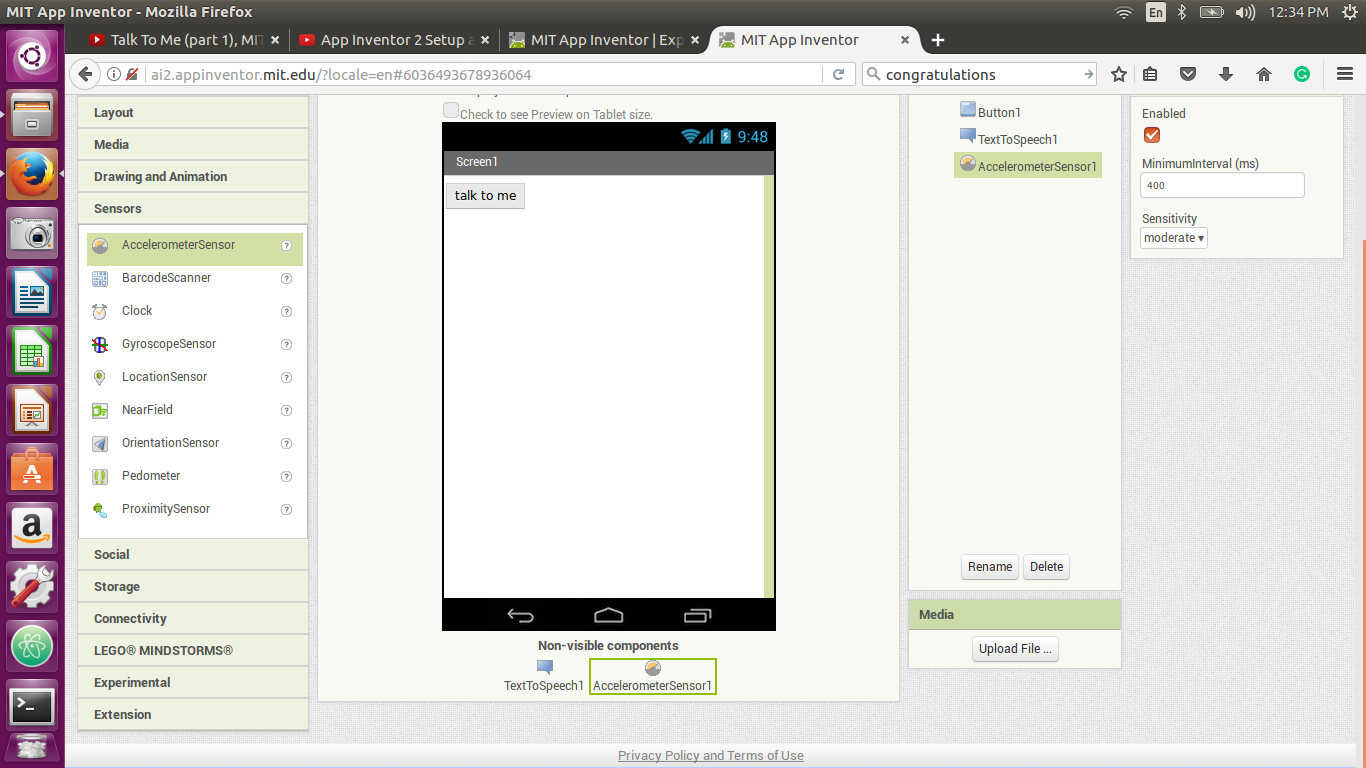Expand the Layout palette section
This screenshot has height=768, width=1366.
pyautogui.click(x=193, y=113)
